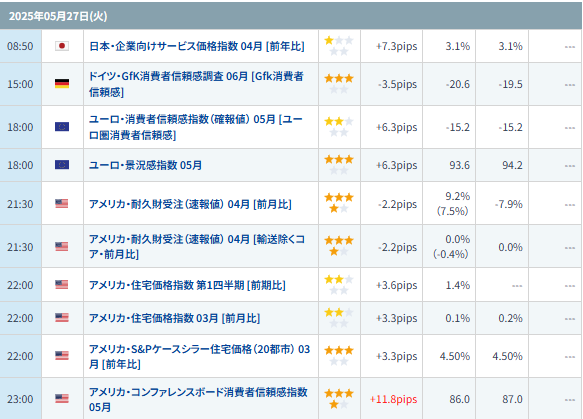The image size is (583, 419).
Task: Open 耐久財受注 輸送除くコア・前月比 link
Action: tap(197, 247)
